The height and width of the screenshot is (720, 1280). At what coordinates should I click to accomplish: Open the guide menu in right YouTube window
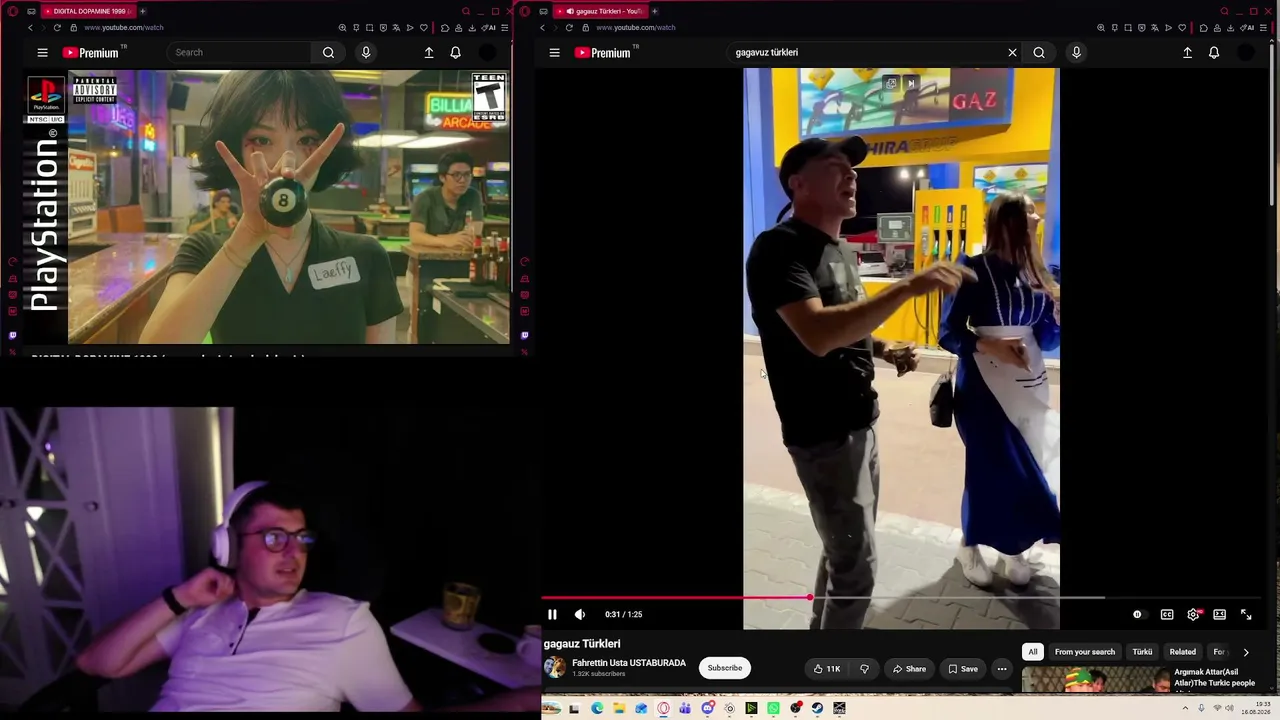point(554,53)
